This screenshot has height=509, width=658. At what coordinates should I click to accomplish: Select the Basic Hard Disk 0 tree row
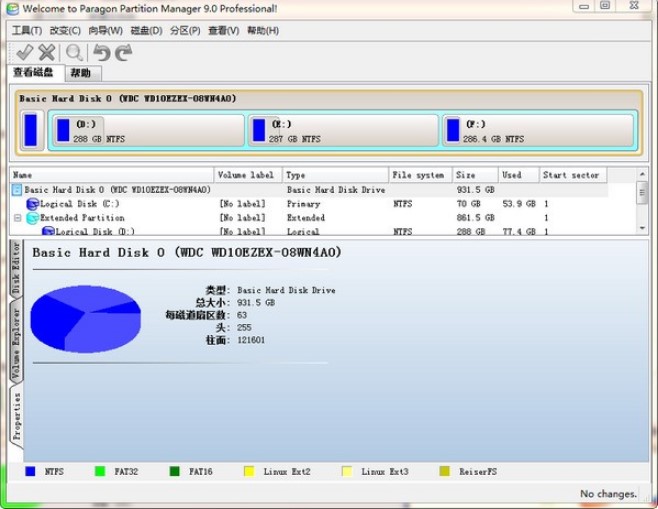tap(309, 190)
